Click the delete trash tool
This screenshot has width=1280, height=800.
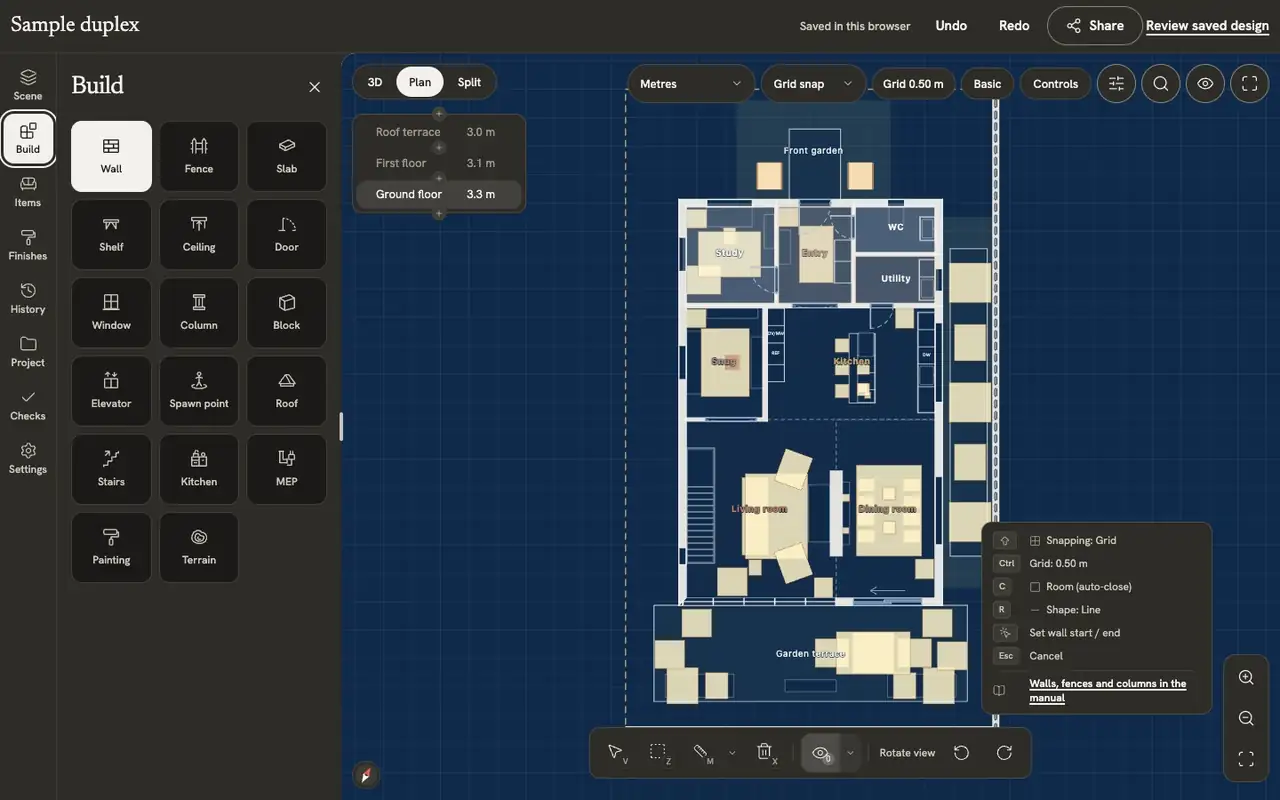tap(765, 752)
